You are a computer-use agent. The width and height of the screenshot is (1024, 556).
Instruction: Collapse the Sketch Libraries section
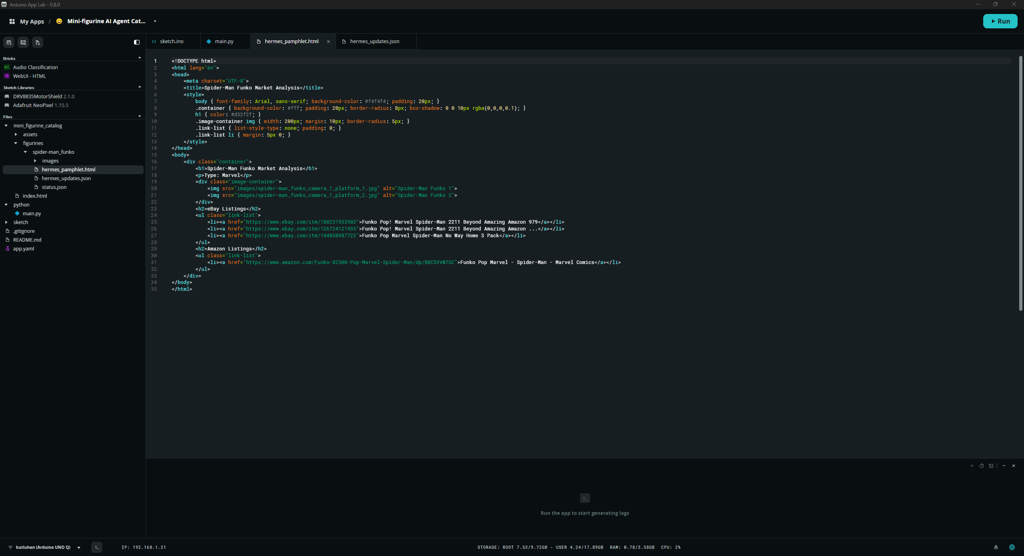click(139, 87)
